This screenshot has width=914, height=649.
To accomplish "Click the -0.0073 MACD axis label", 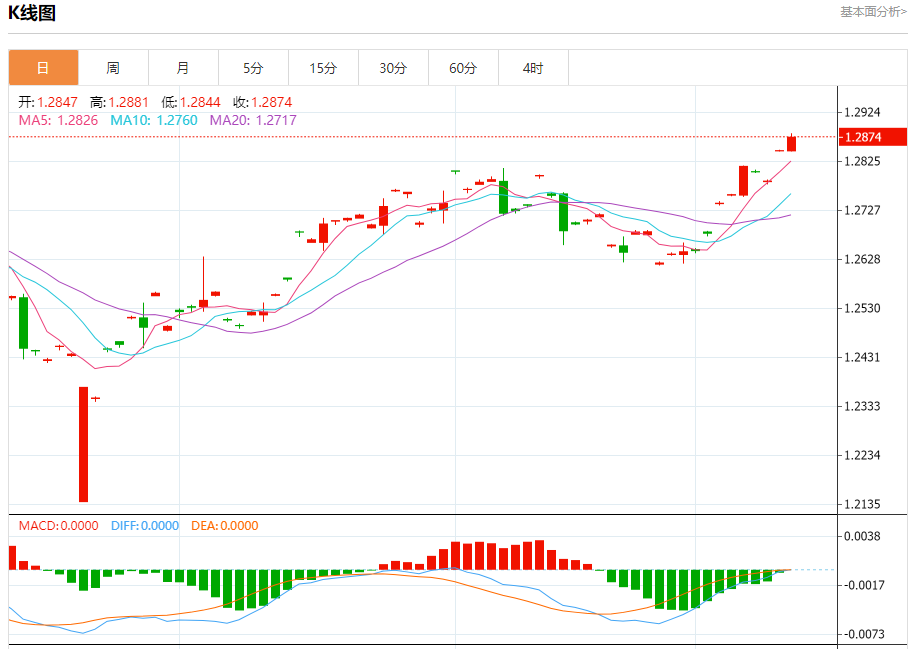I will 864,634.
